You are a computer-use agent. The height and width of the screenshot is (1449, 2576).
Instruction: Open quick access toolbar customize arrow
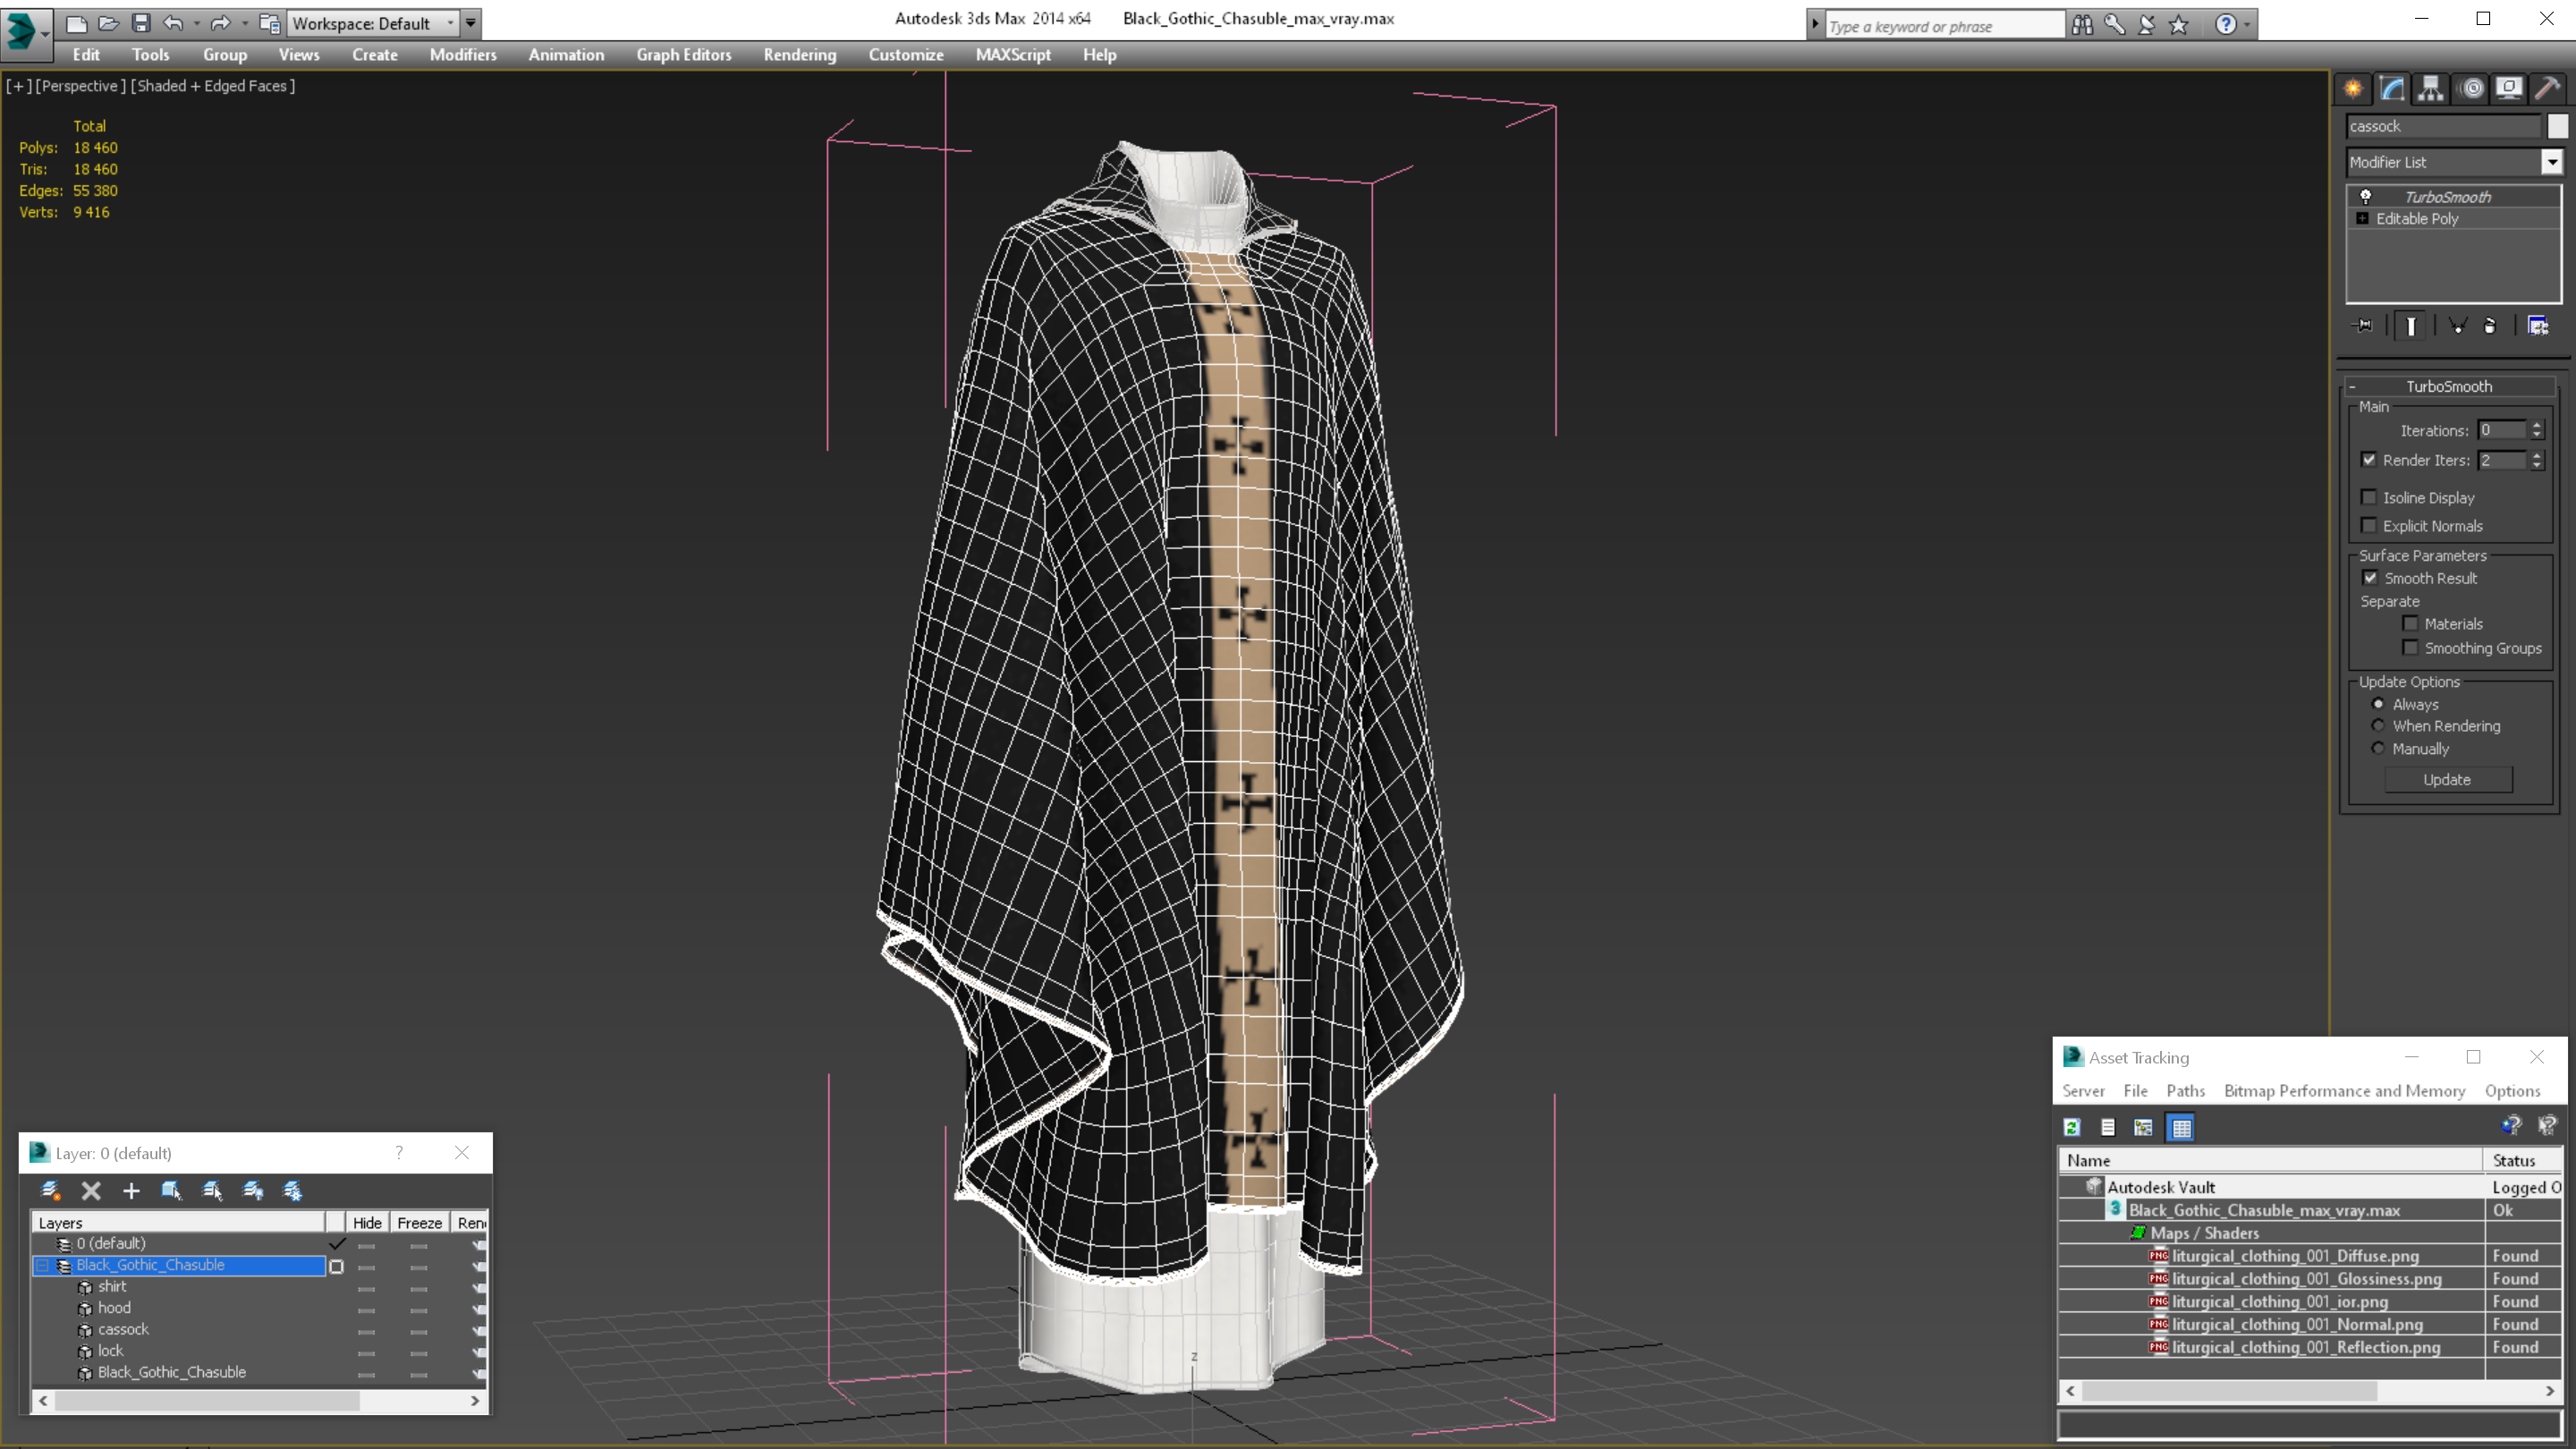[x=471, y=23]
